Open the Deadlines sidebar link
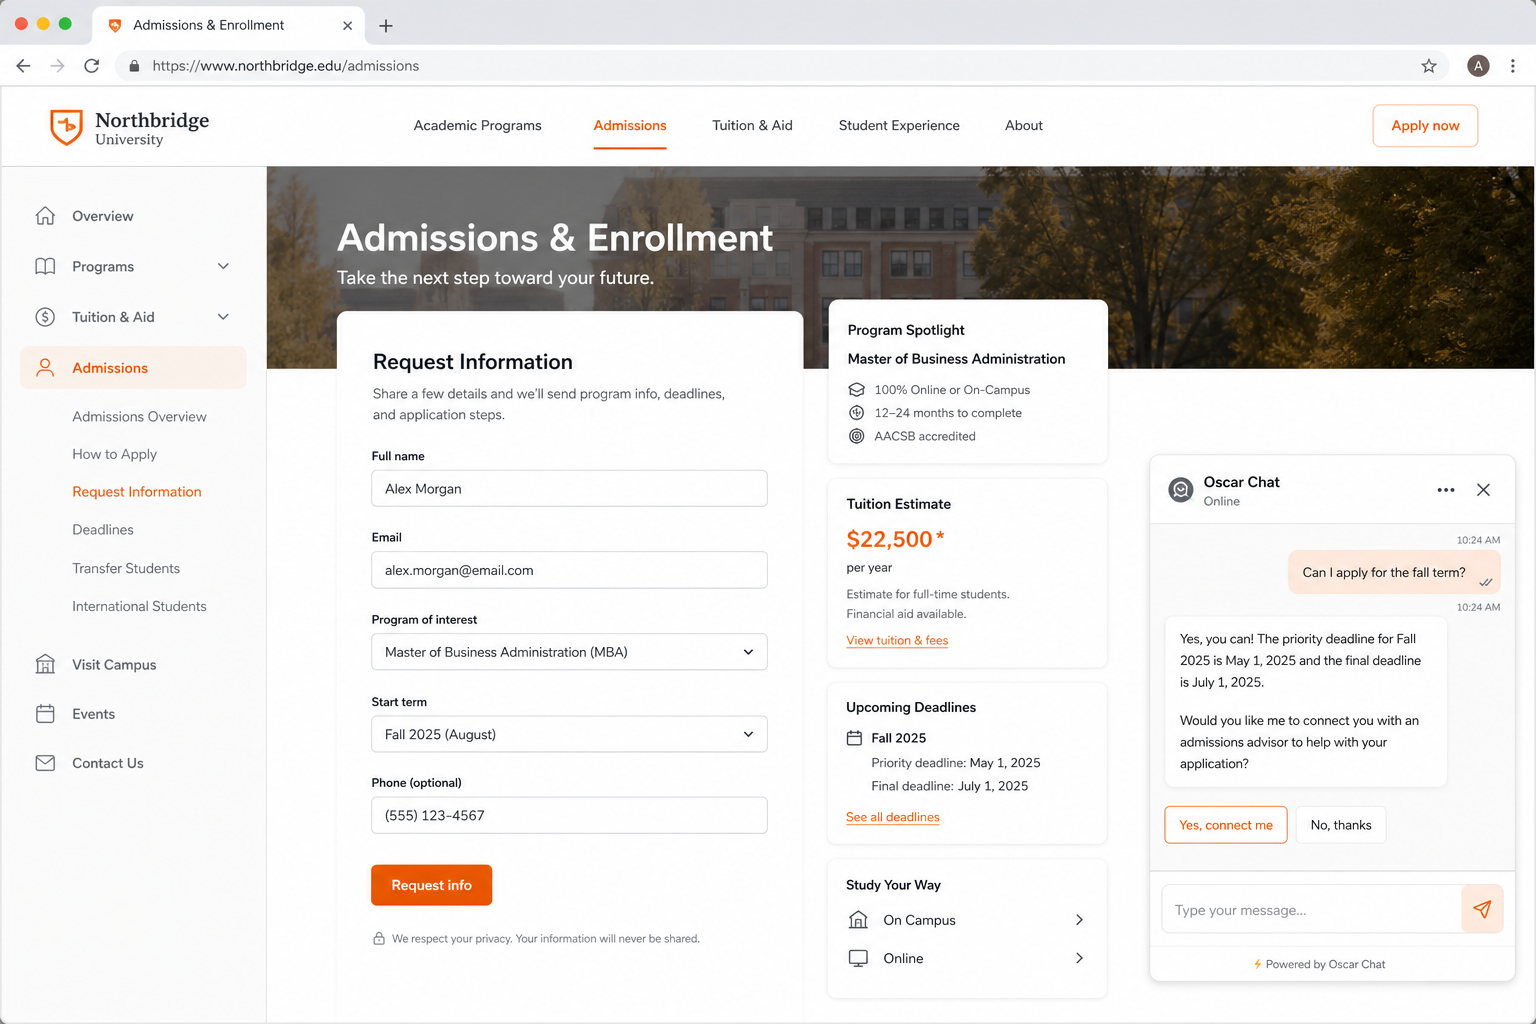This screenshot has height=1024, width=1536. pyautogui.click(x=103, y=530)
